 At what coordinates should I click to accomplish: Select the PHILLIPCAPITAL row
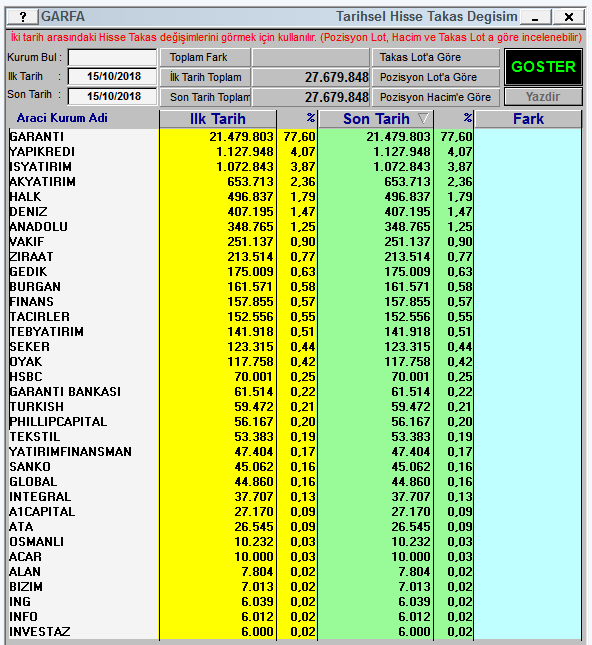coord(295,422)
